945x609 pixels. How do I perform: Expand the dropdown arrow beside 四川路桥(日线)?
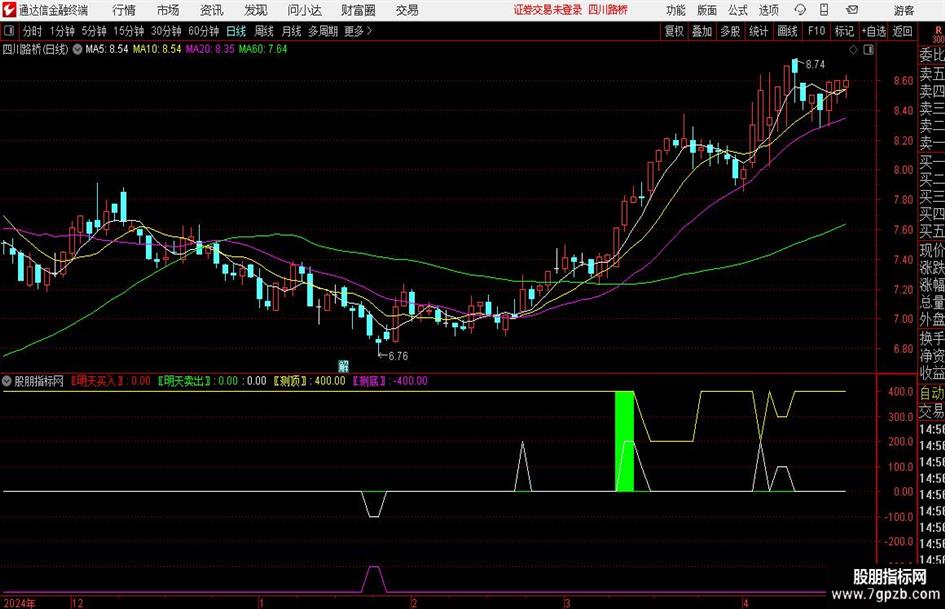click(78, 49)
